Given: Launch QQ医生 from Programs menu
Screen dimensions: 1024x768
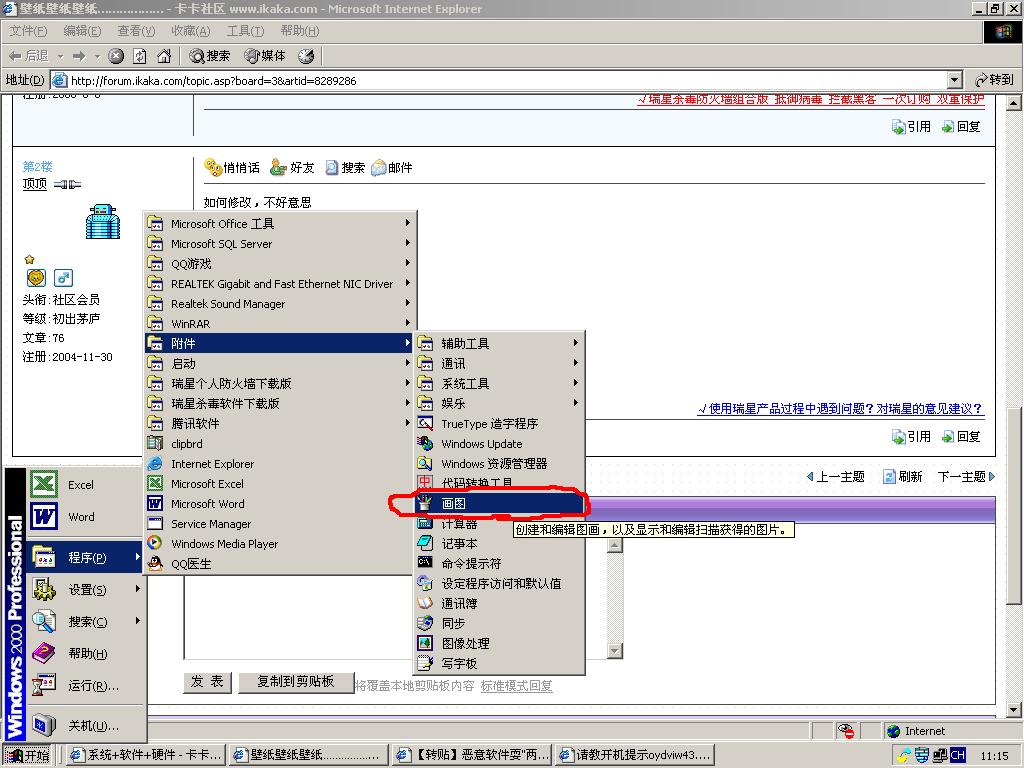Looking at the screenshot, I should click(x=280, y=564).
